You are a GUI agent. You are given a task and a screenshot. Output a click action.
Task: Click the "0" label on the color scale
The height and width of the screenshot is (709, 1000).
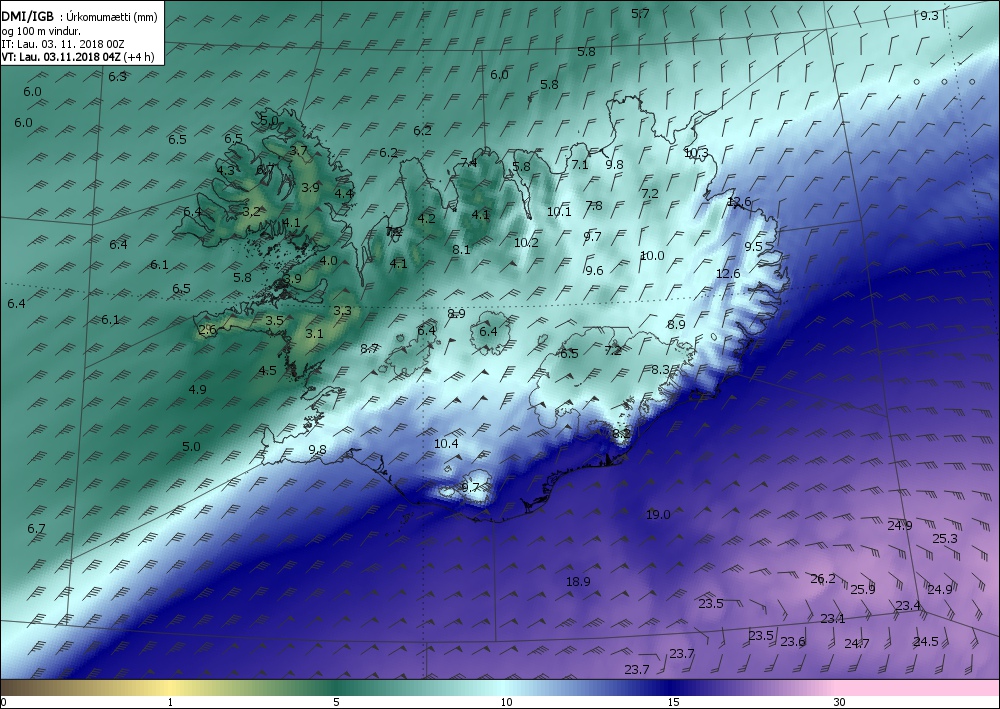click(x=4, y=703)
